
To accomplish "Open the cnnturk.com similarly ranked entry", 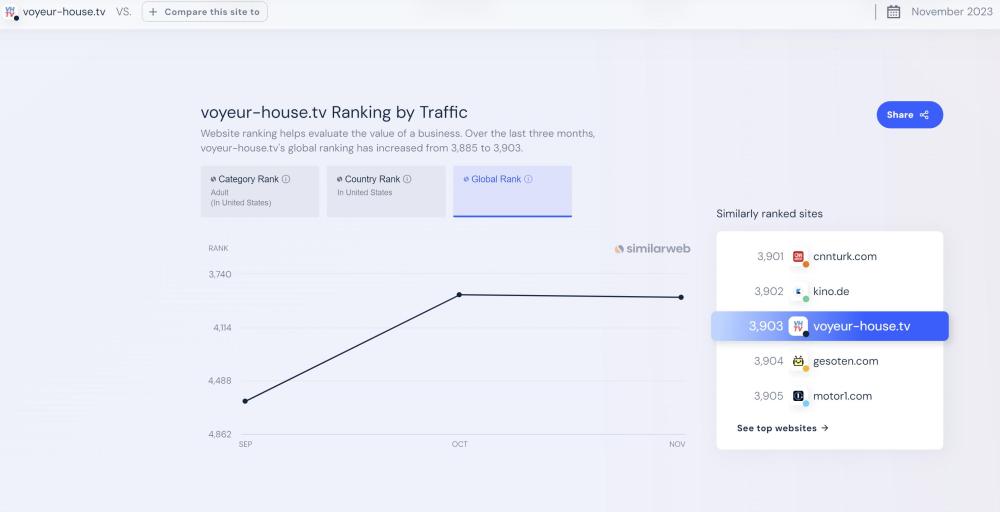I will 844,257.
